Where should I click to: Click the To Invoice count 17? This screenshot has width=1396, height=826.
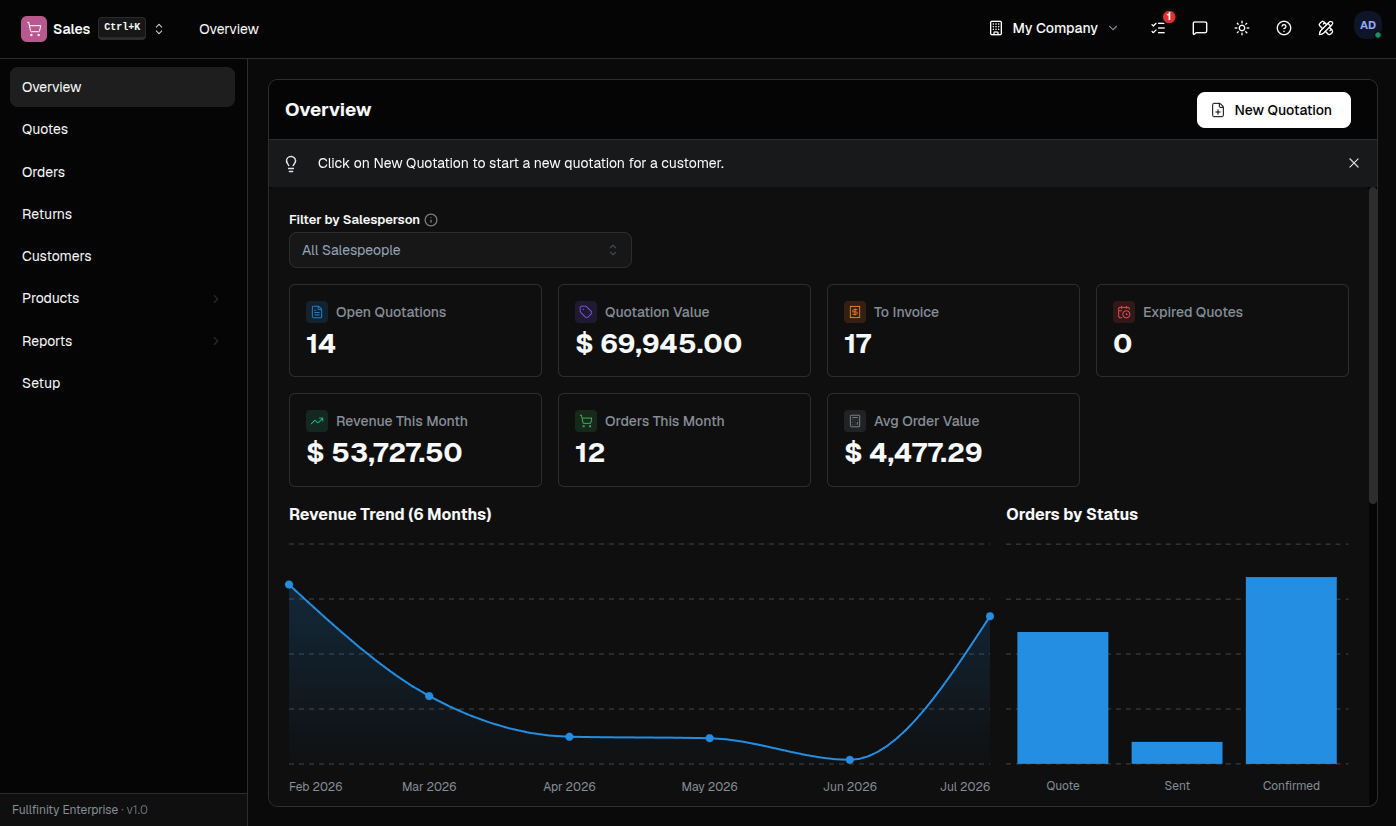point(858,344)
